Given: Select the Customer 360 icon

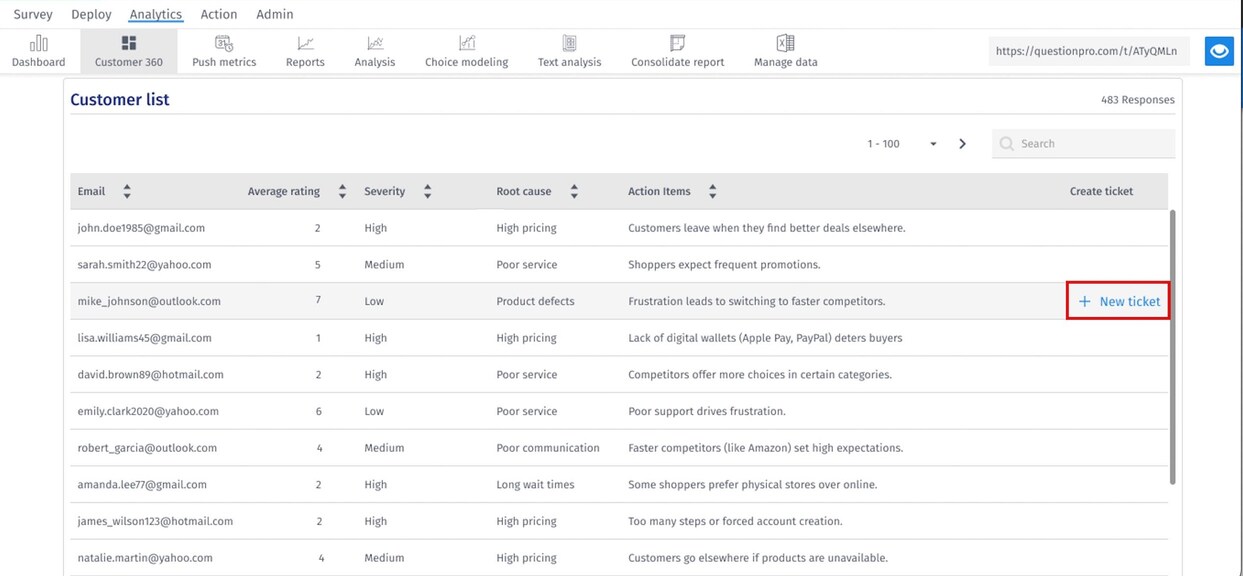Looking at the screenshot, I should pos(128,43).
